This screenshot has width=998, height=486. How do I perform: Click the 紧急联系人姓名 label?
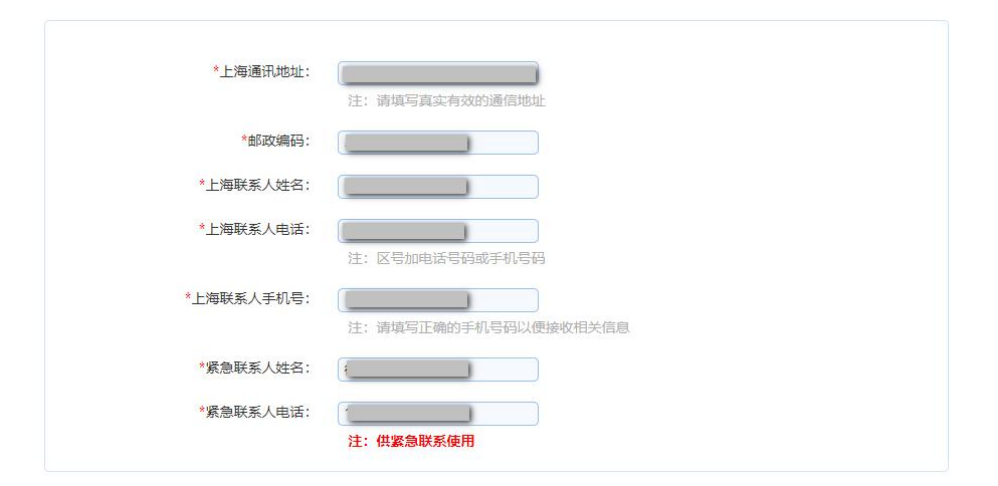click(256, 368)
